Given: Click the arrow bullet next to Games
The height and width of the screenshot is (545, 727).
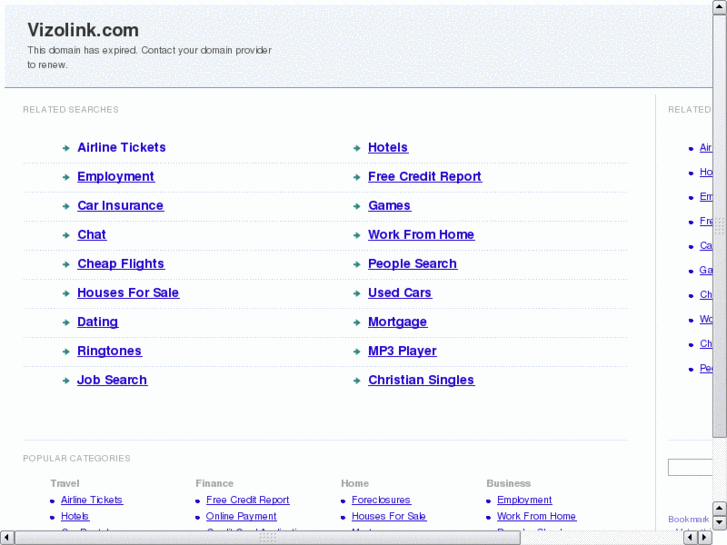Looking at the screenshot, I should click(x=356, y=206).
